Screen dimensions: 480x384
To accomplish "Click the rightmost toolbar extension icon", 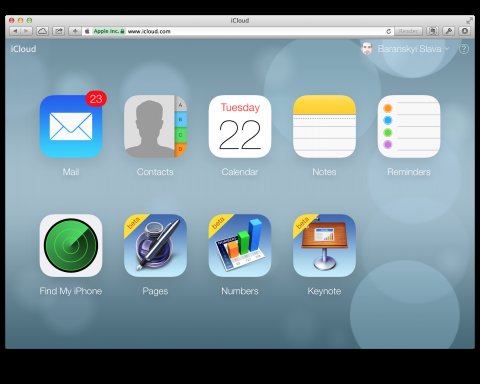I will point(465,31).
